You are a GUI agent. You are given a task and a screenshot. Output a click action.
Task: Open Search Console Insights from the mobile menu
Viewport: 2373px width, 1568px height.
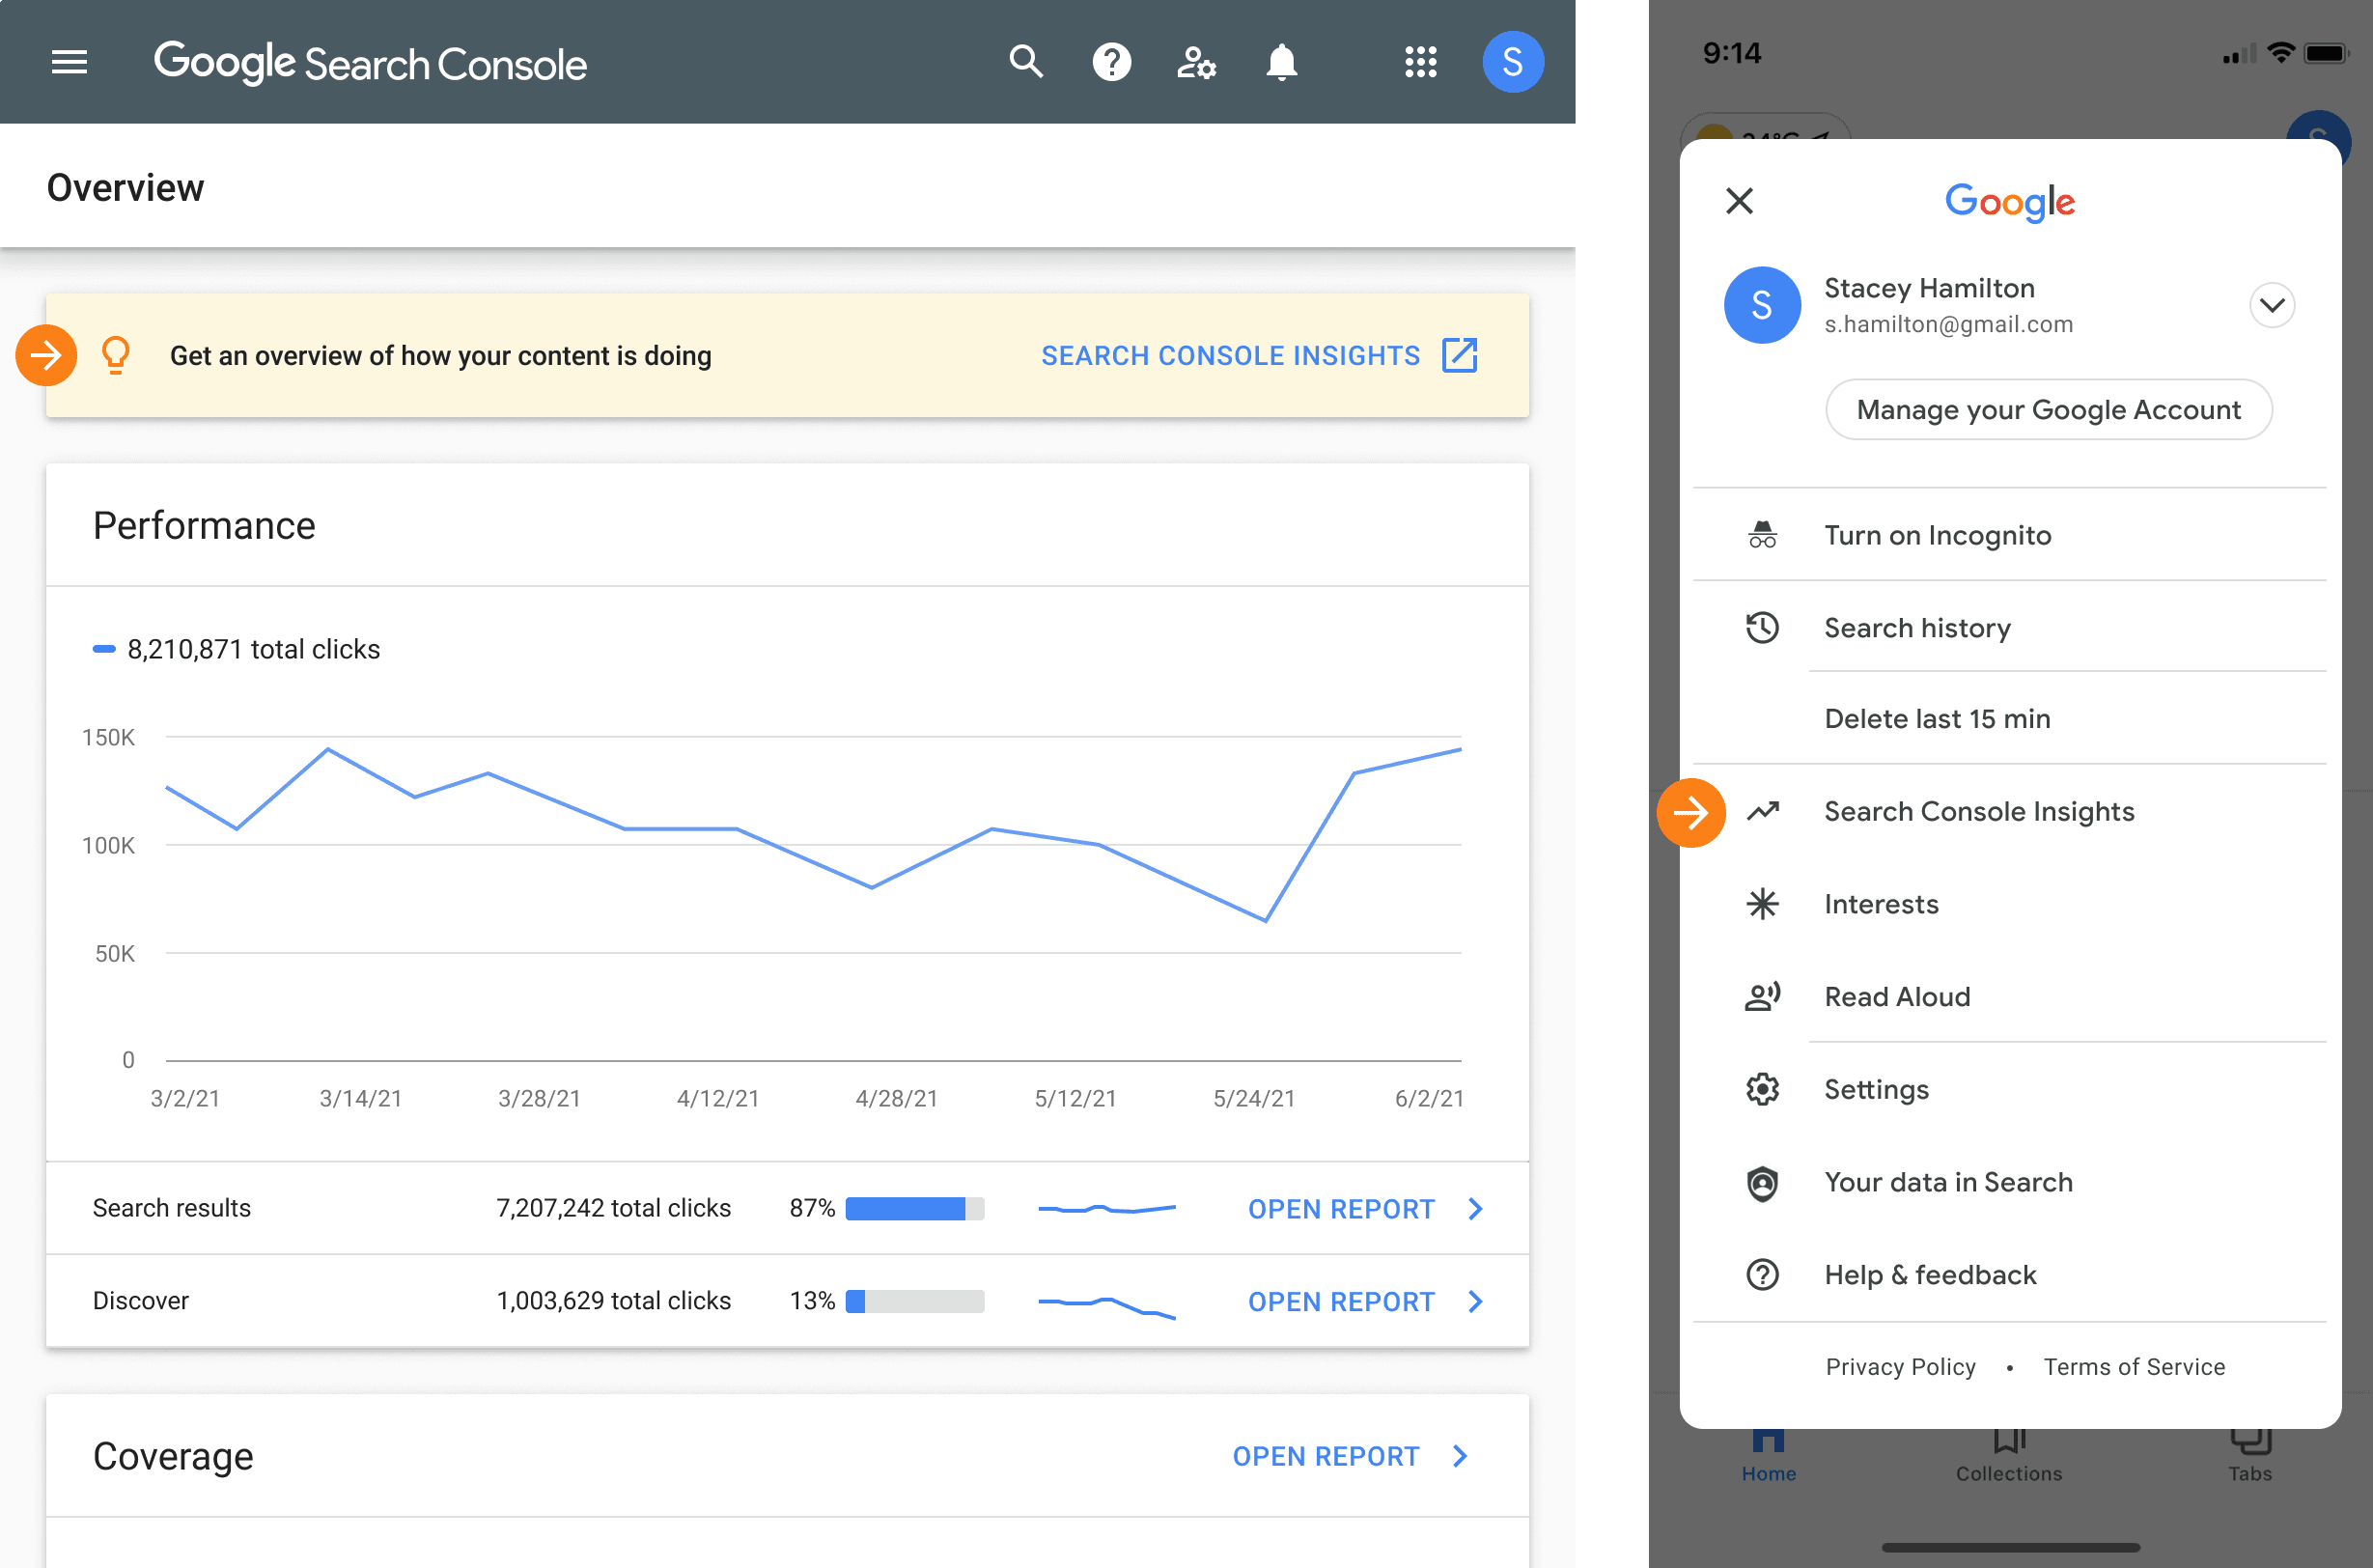click(x=1979, y=811)
